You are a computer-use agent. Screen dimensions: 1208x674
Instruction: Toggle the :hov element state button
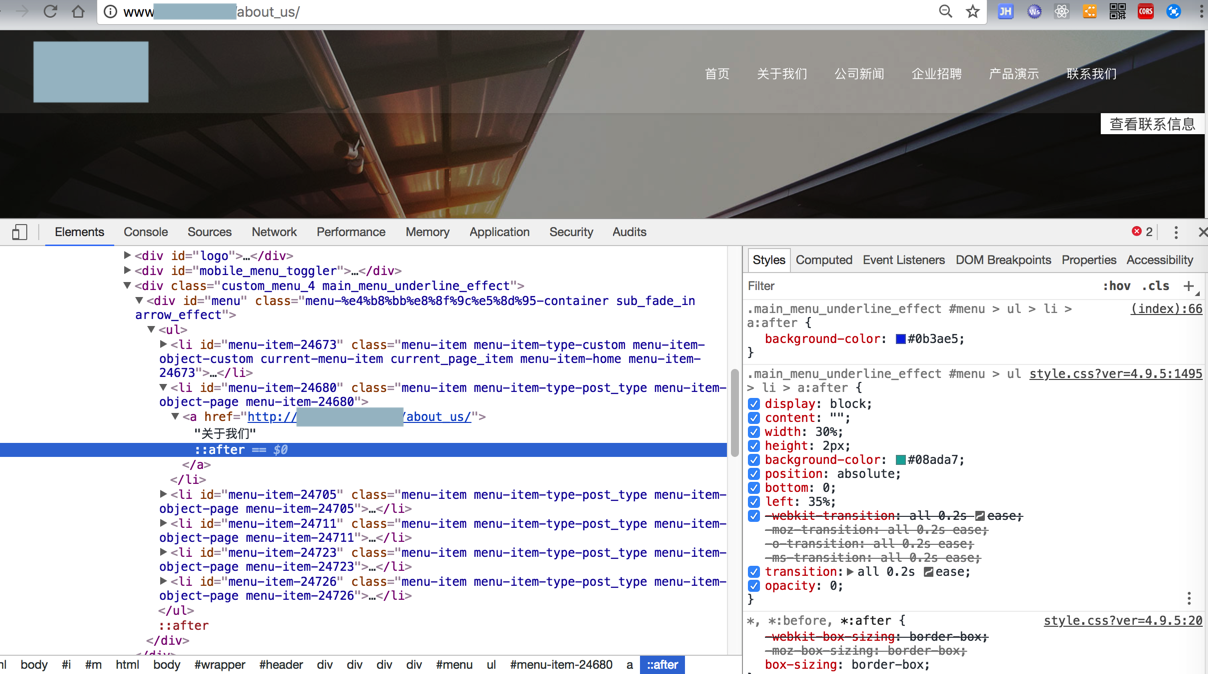tap(1116, 286)
